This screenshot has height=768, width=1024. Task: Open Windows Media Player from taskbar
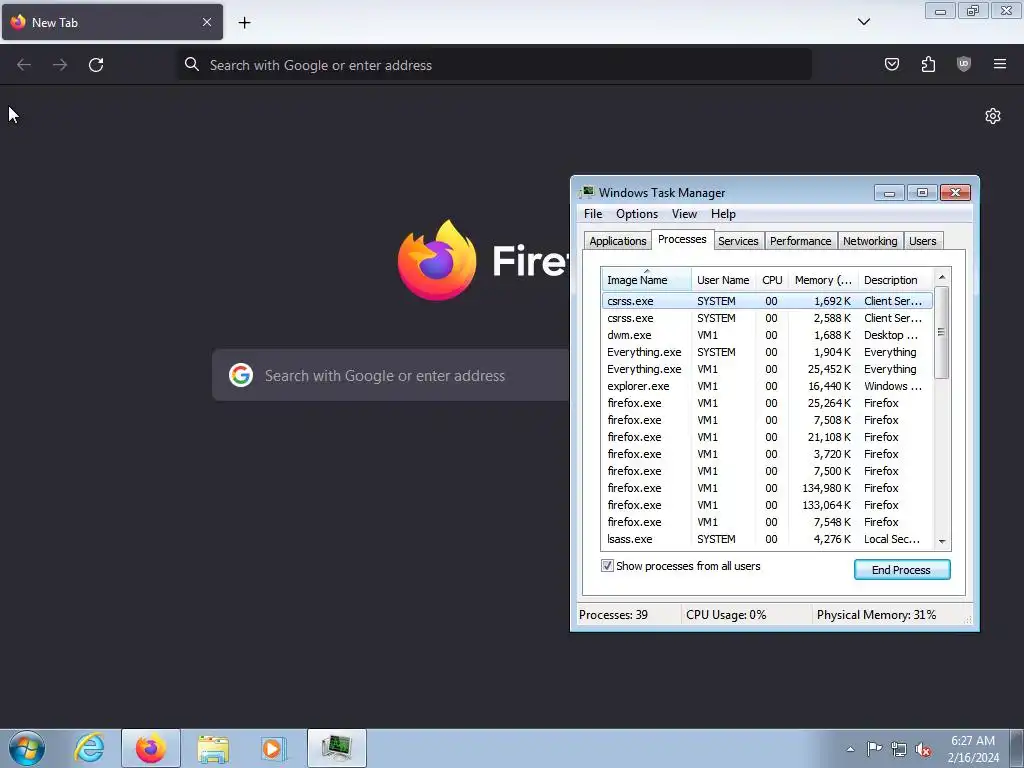[x=273, y=748]
